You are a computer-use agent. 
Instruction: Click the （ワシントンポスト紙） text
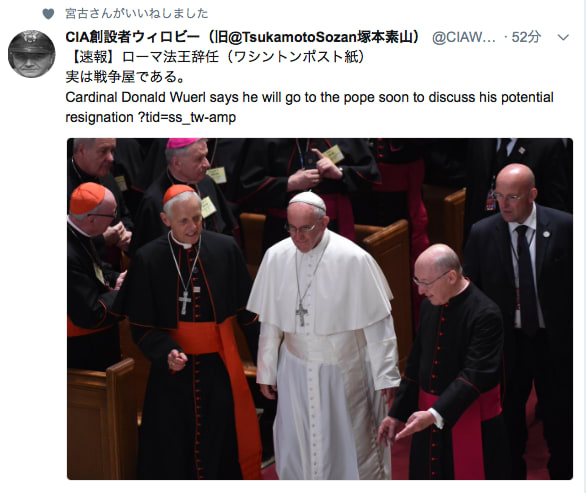pyautogui.click(x=295, y=57)
